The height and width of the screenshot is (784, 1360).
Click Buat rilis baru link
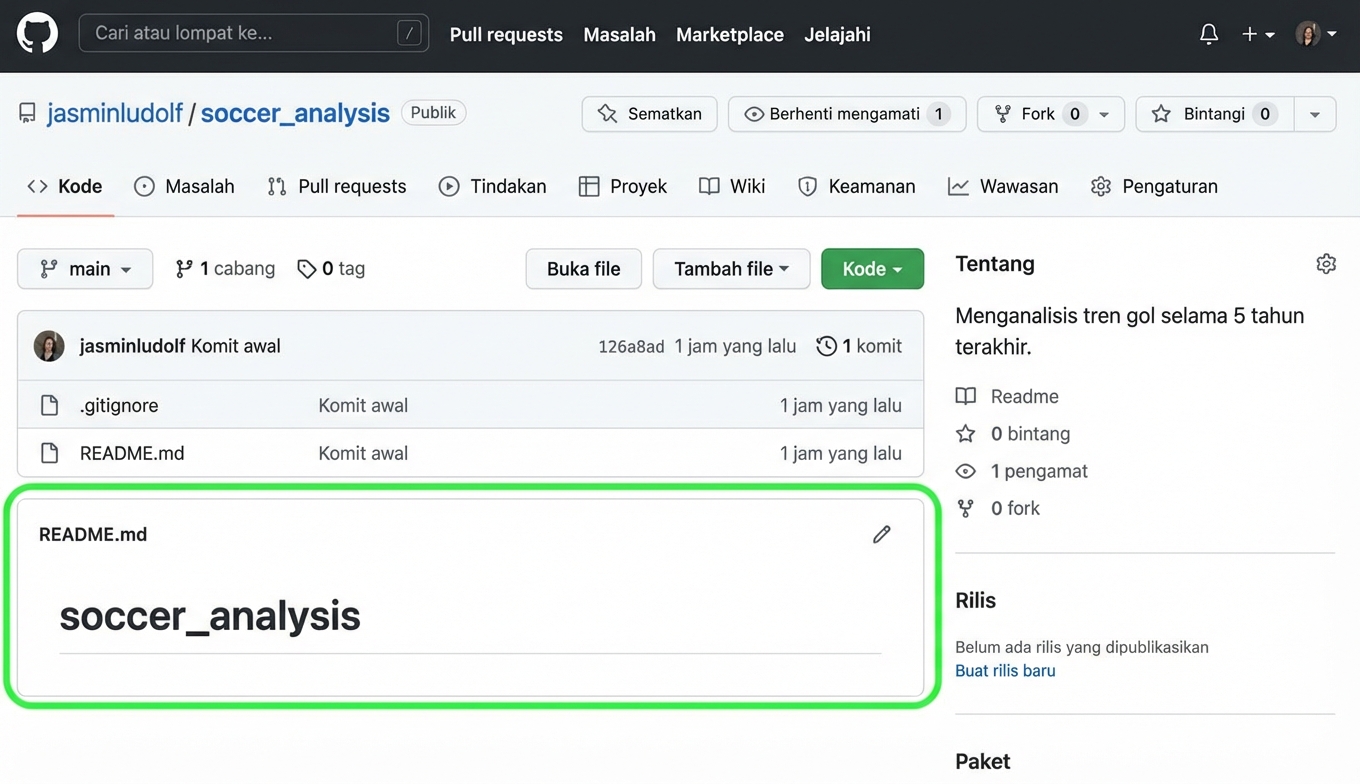1005,670
